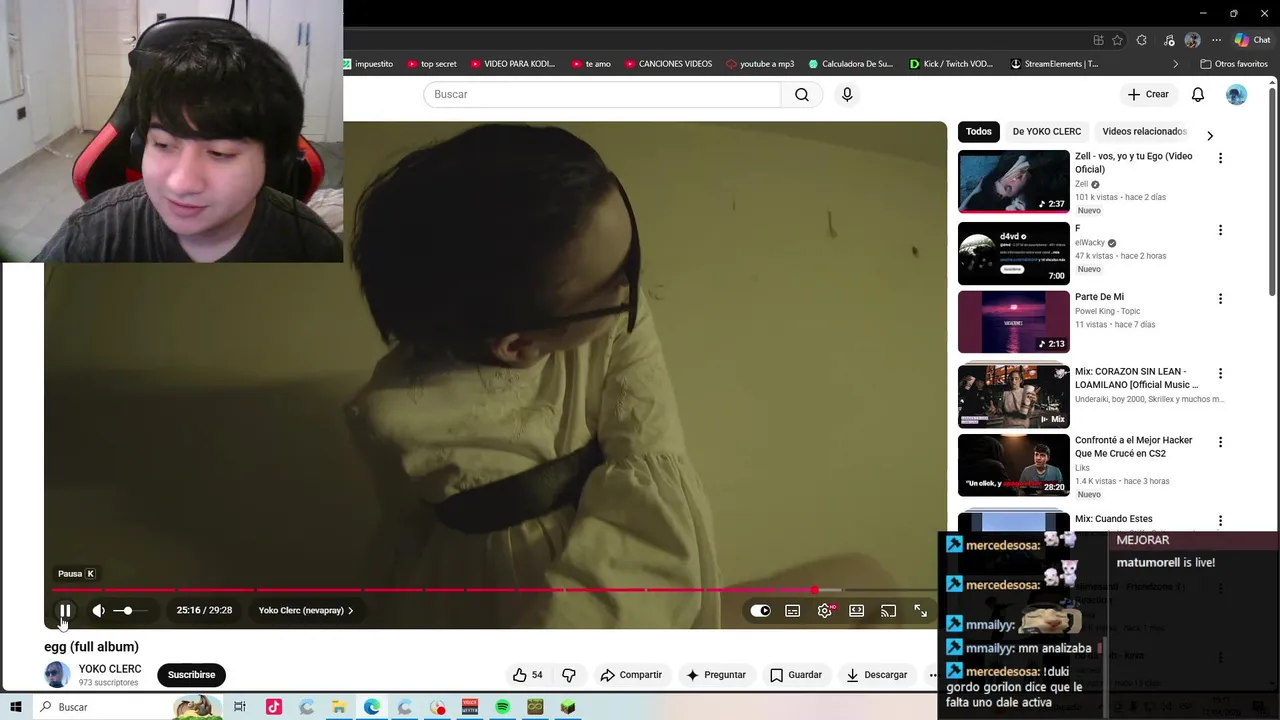Viewport: 1280px width, 720px height.
Task: Open the HD settings gear in the player
Action: (825, 610)
